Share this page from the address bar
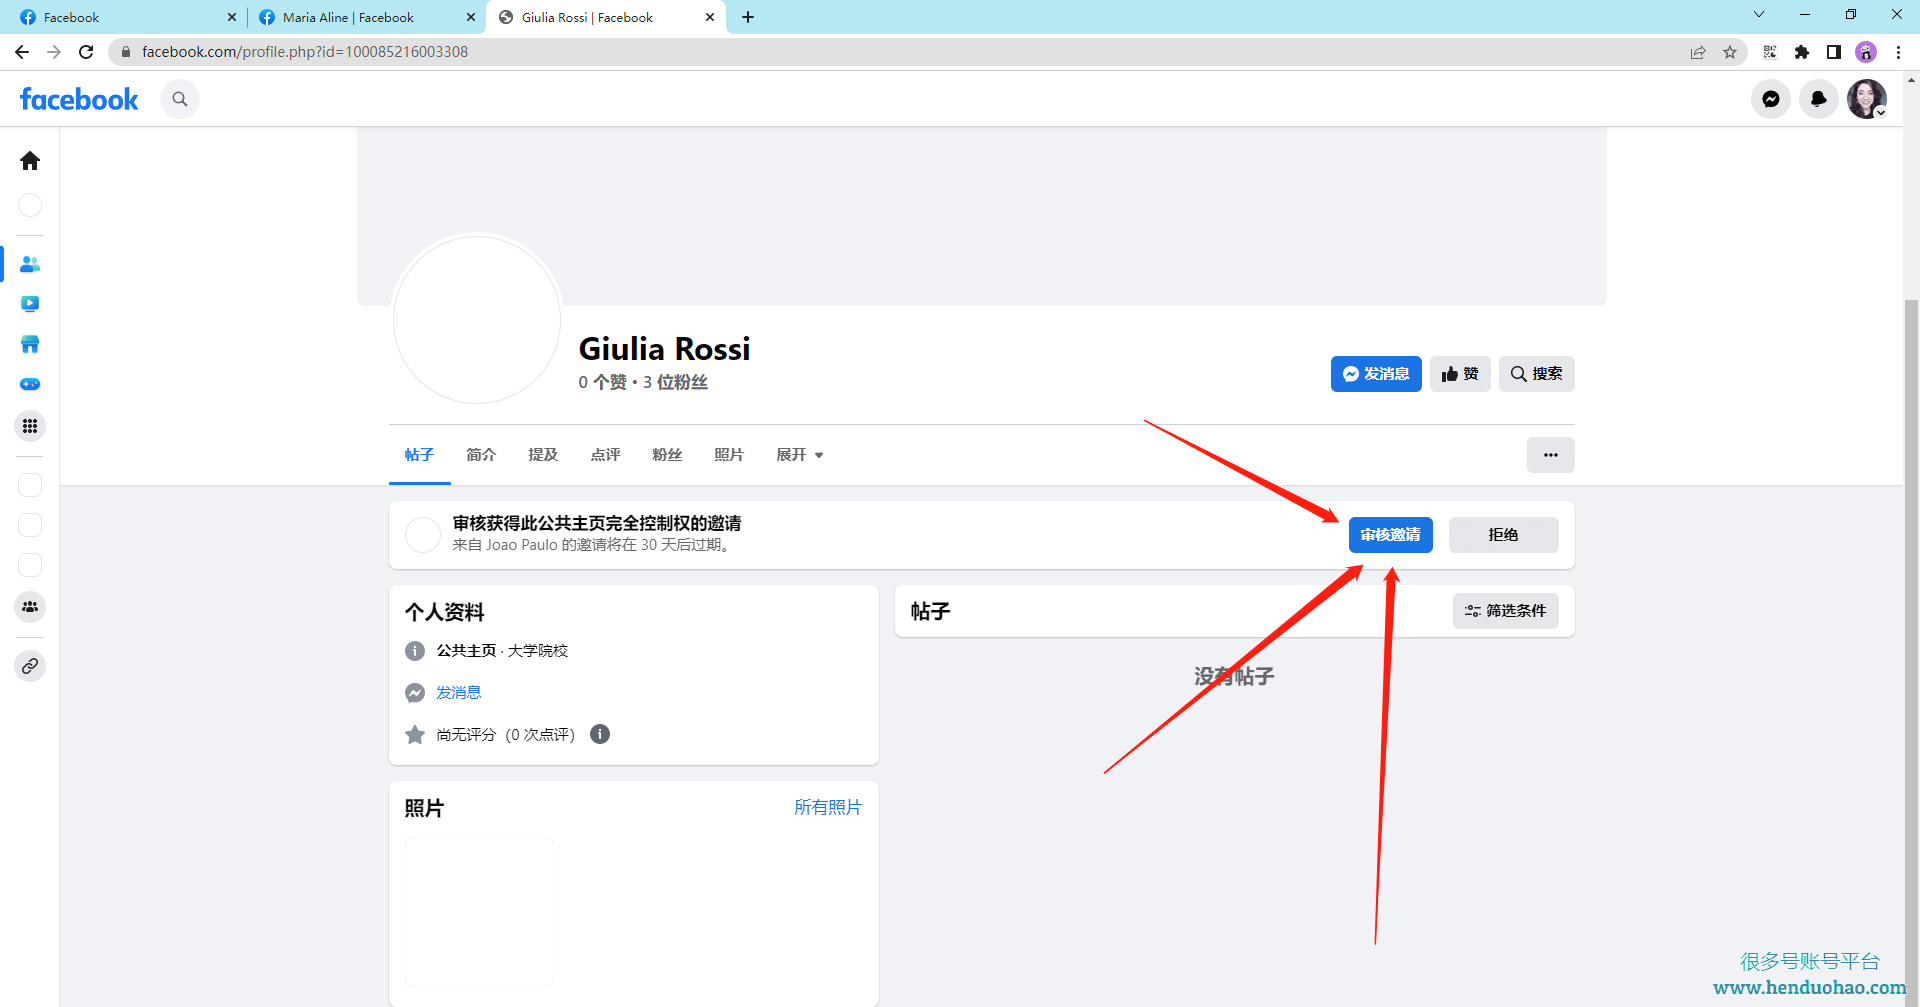This screenshot has width=1920, height=1007. 1698,52
